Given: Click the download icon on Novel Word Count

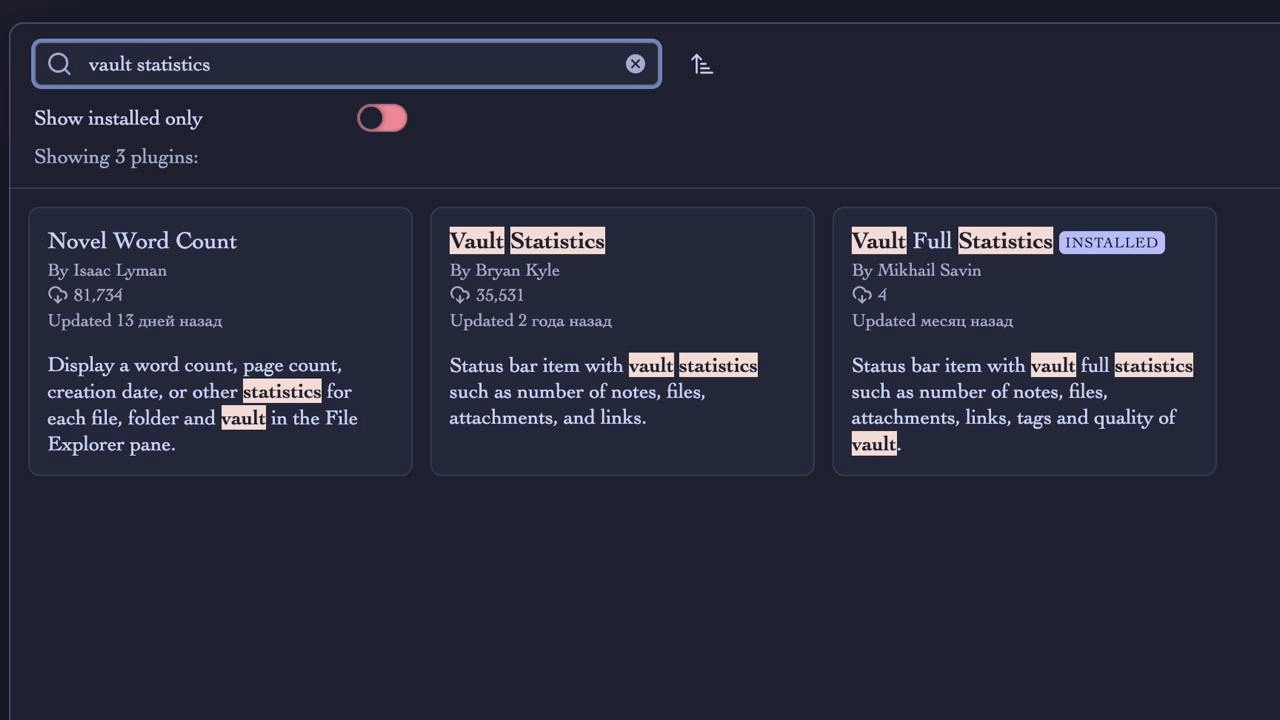Looking at the screenshot, I should click(x=57, y=295).
